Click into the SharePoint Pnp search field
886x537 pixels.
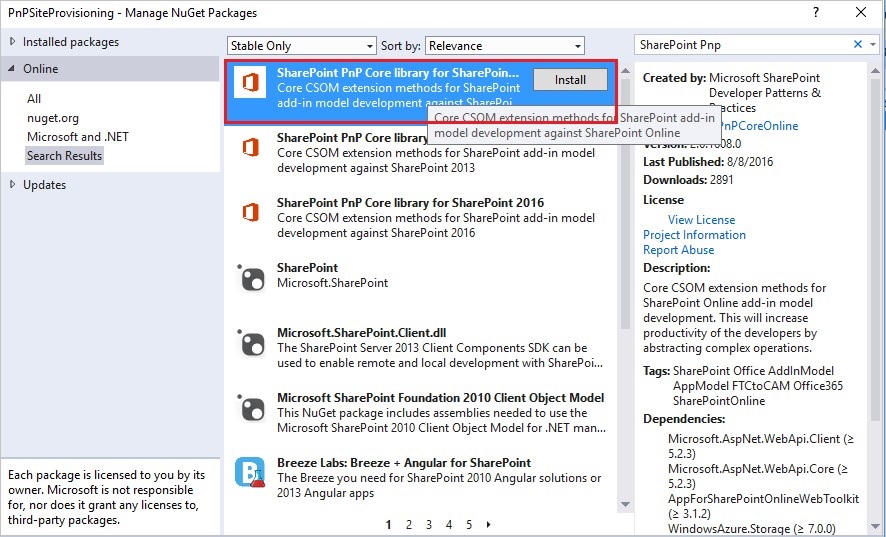click(742, 45)
